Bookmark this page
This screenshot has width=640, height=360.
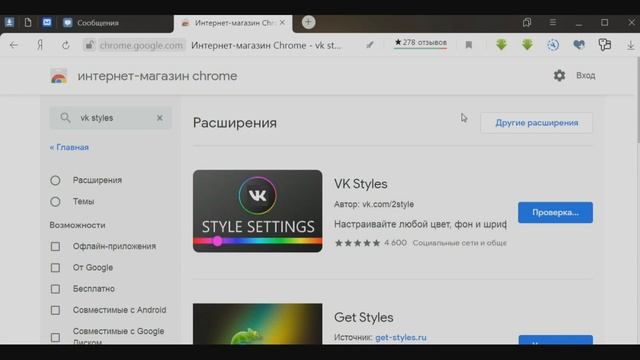coord(469,45)
